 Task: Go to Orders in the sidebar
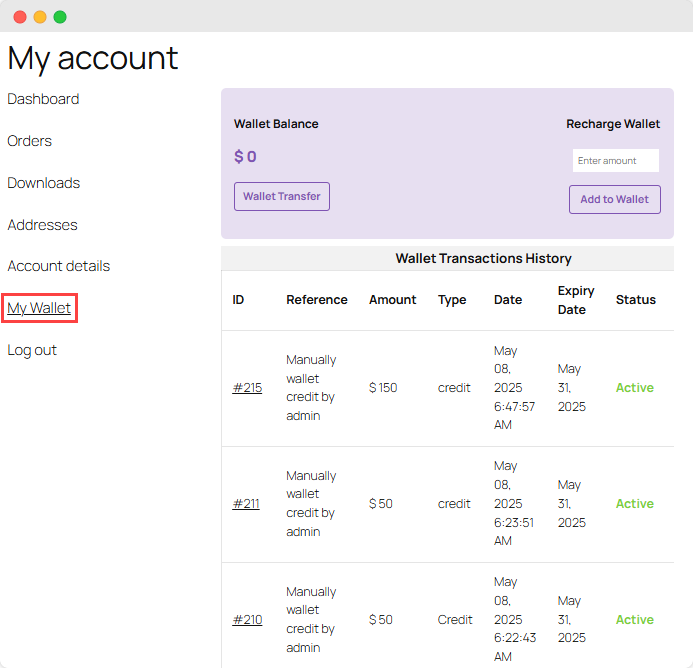pos(30,141)
